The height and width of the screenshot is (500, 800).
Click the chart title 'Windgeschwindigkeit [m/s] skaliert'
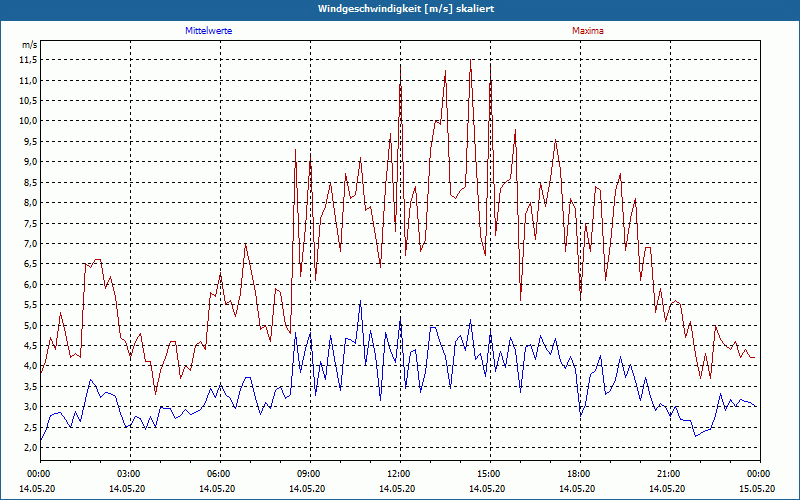tap(406, 9)
